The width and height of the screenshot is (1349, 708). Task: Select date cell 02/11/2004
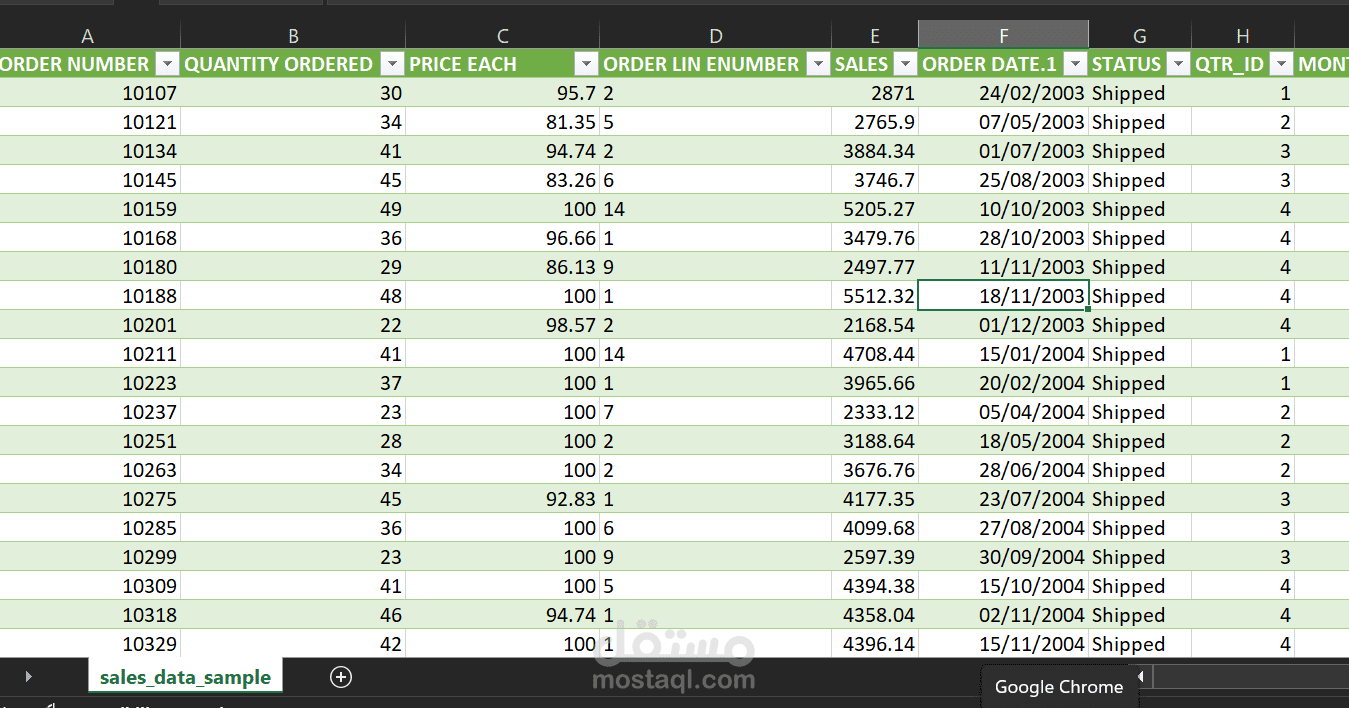pyautogui.click(x=1003, y=615)
